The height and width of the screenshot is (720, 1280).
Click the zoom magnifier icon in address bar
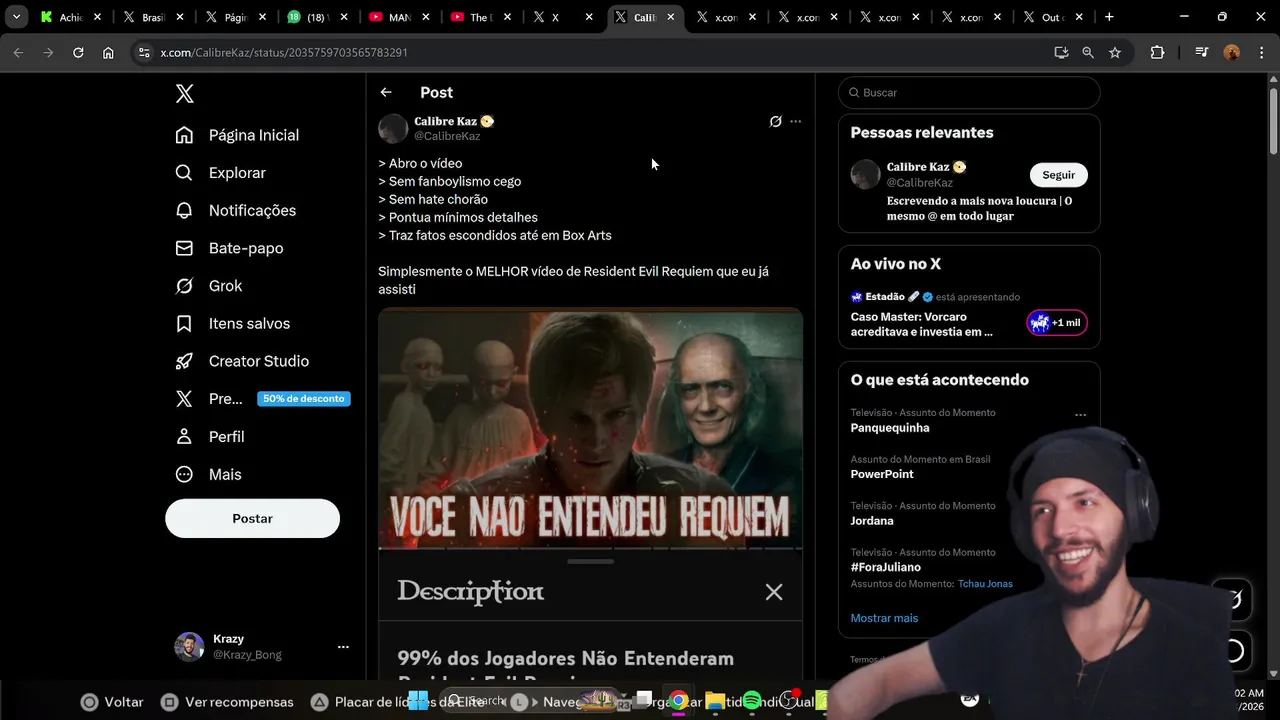(1088, 52)
